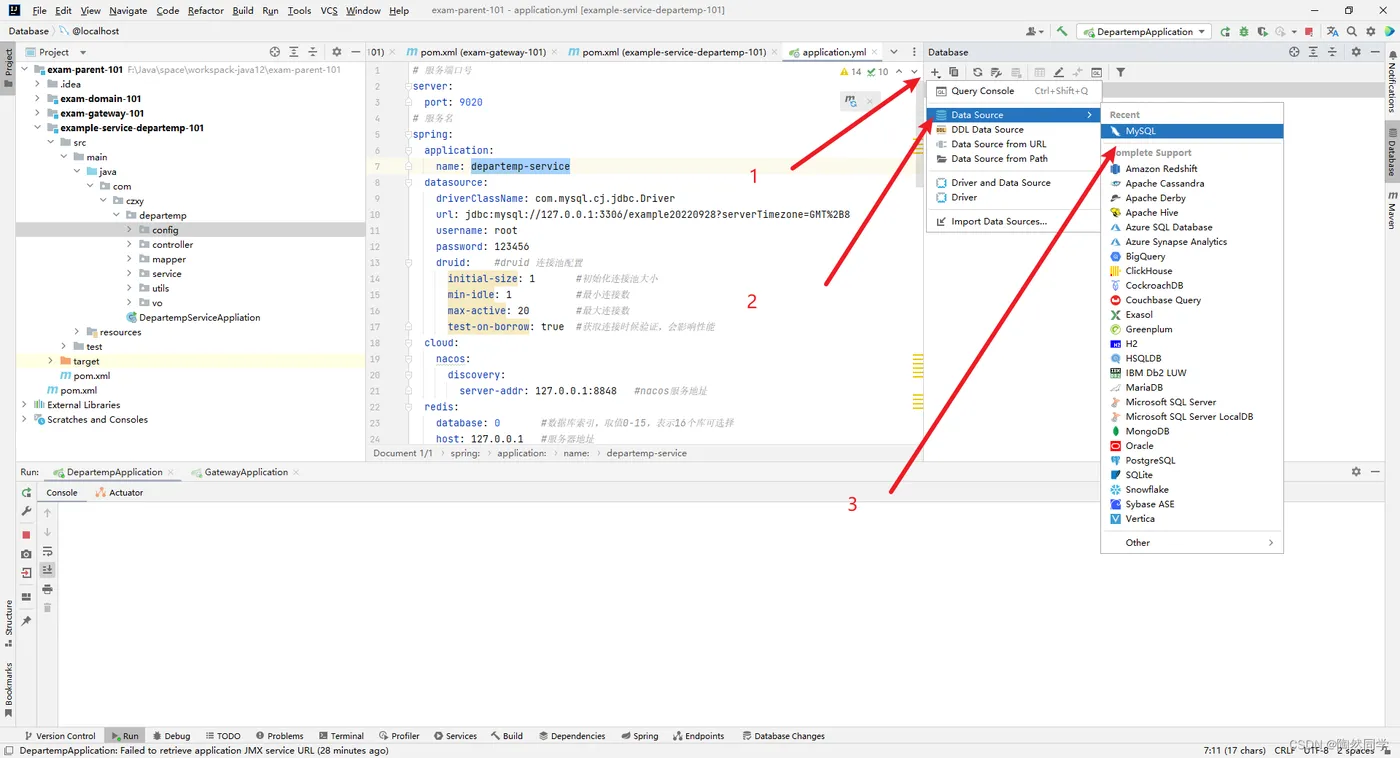The image size is (1400, 758).
Task: Expand the config folder
Action: click(129, 230)
